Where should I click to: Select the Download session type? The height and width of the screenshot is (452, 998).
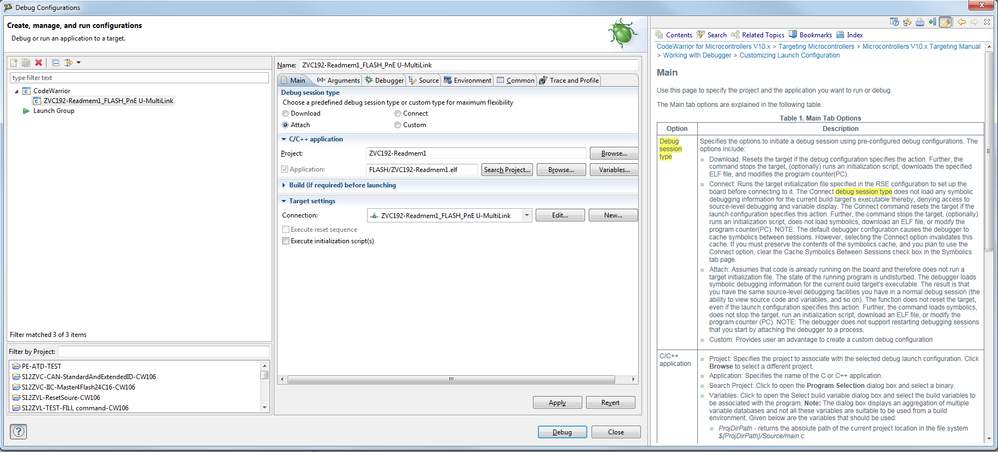click(x=286, y=113)
